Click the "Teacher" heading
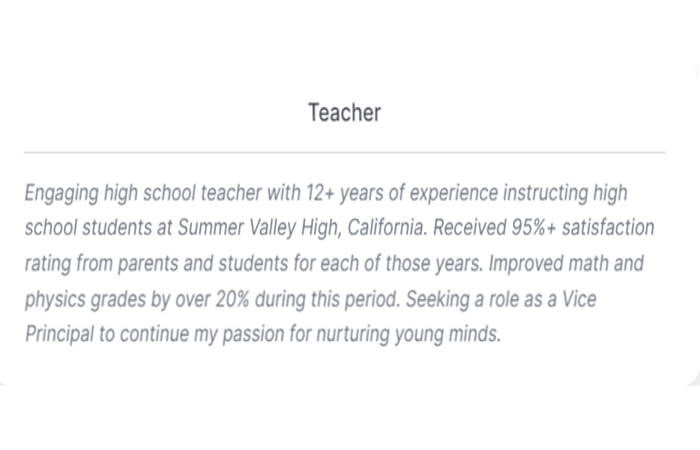Viewport: 700px width, 450px height. coord(344,112)
